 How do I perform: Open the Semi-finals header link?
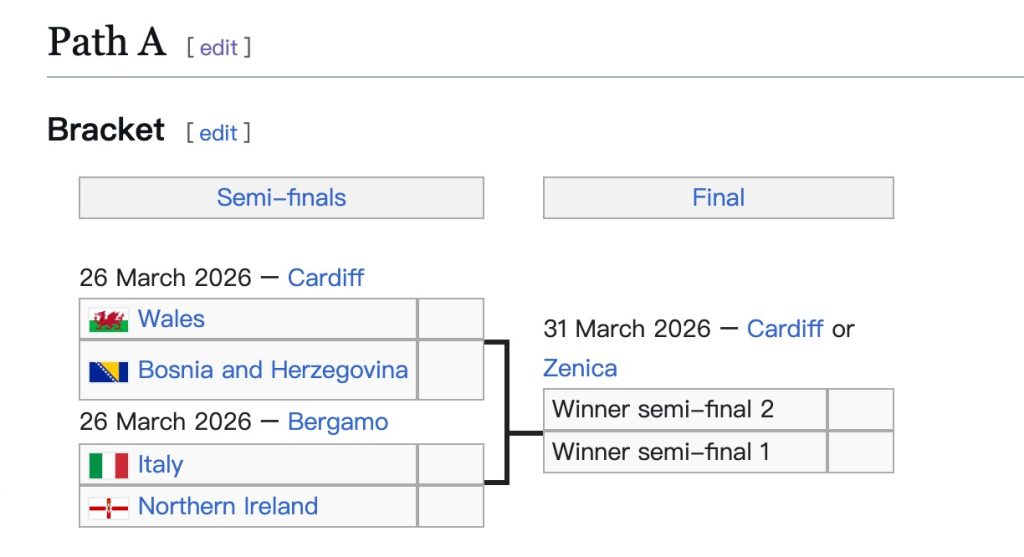[x=281, y=197]
